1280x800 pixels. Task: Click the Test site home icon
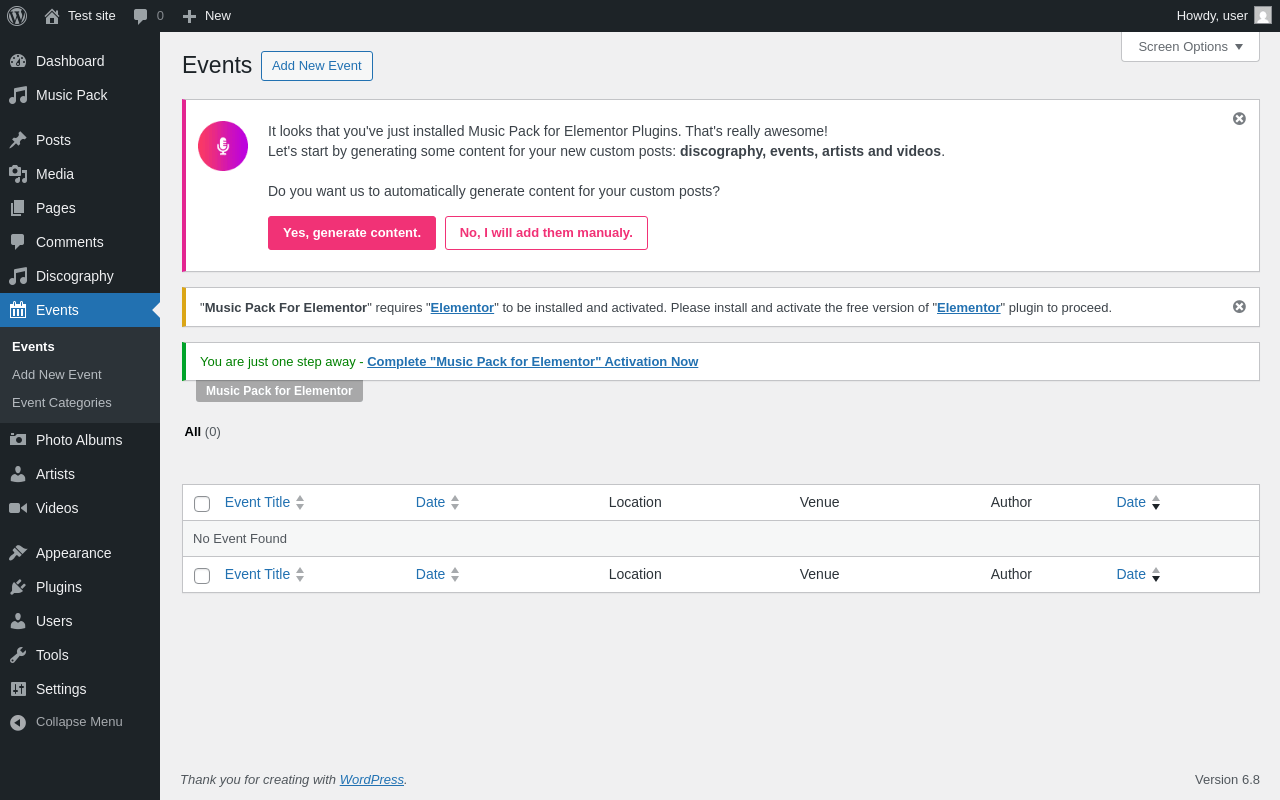click(x=52, y=16)
